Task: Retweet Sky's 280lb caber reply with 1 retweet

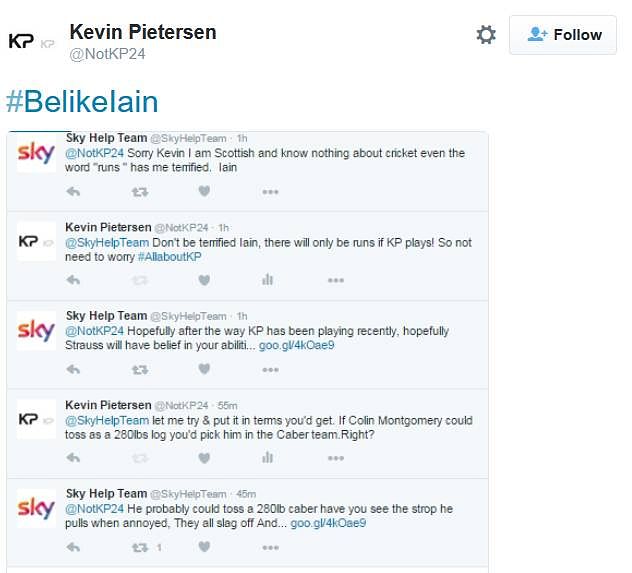Action: [140, 548]
